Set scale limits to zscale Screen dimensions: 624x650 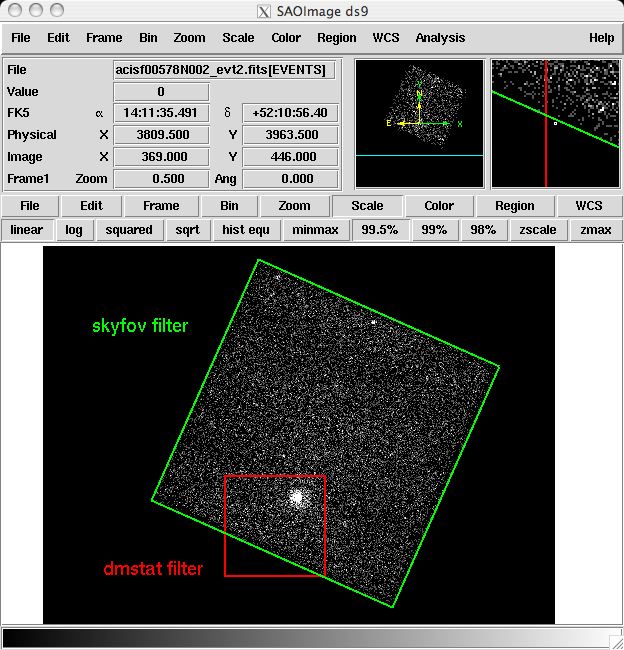[x=538, y=230]
